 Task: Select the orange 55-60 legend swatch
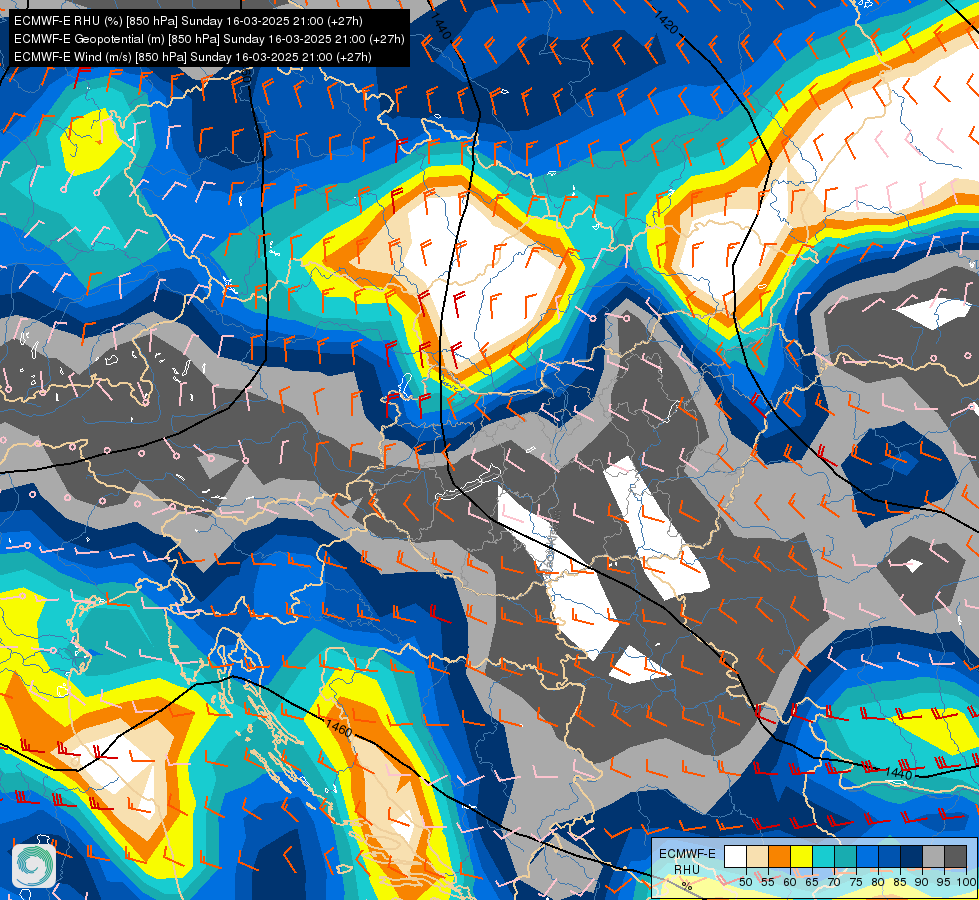tap(779, 856)
